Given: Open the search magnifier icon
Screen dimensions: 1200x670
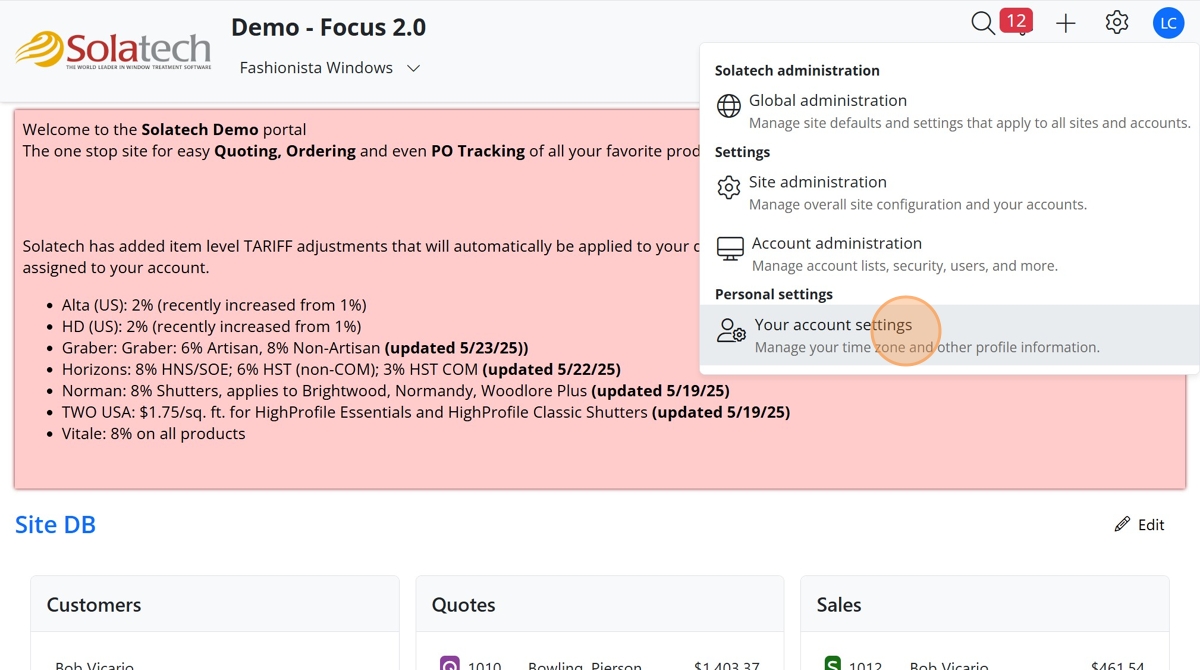Looking at the screenshot, I should (983, 23).
